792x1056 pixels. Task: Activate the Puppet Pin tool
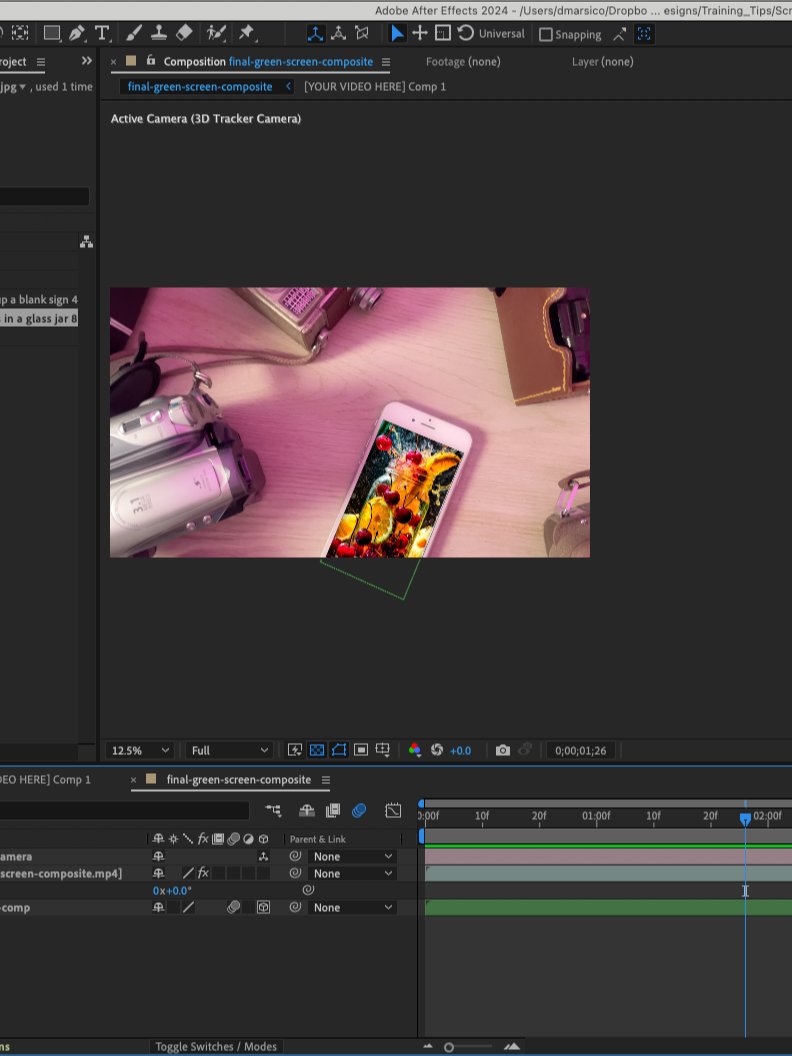point(246,32)
